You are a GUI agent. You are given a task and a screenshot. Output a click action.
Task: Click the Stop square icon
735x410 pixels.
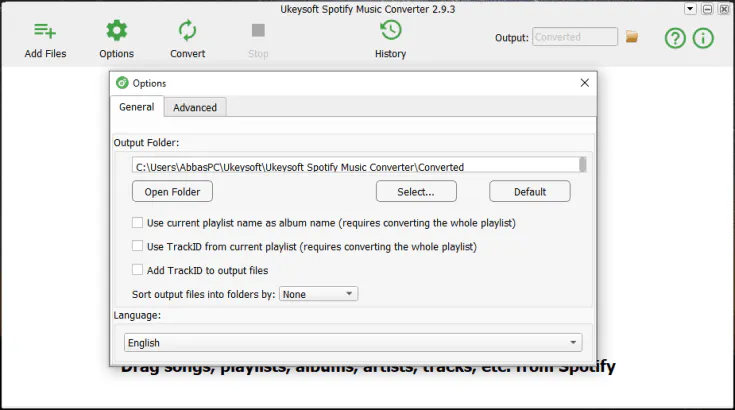click(x=258, y=30)
